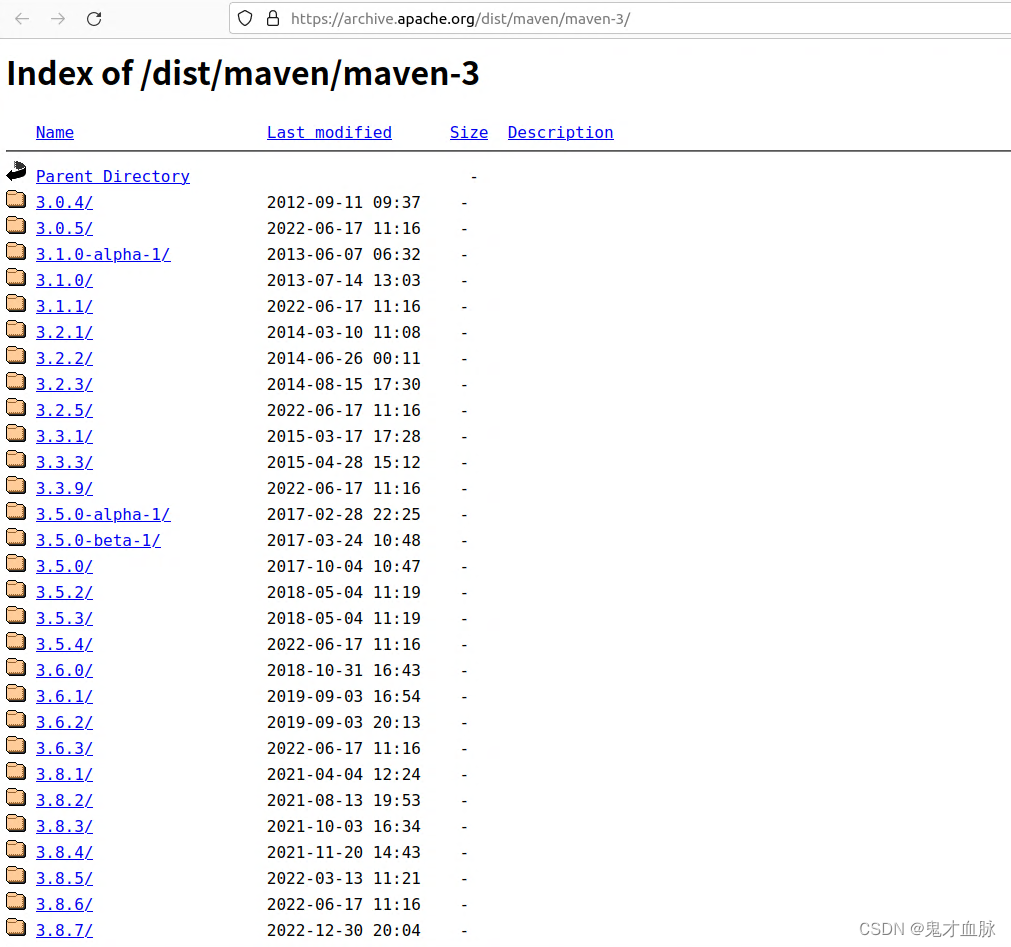Open the 3.2.2/ directory link
The height and width of the screenshot is (947, 1011).
pyautogui.click(x=64, y=358)
